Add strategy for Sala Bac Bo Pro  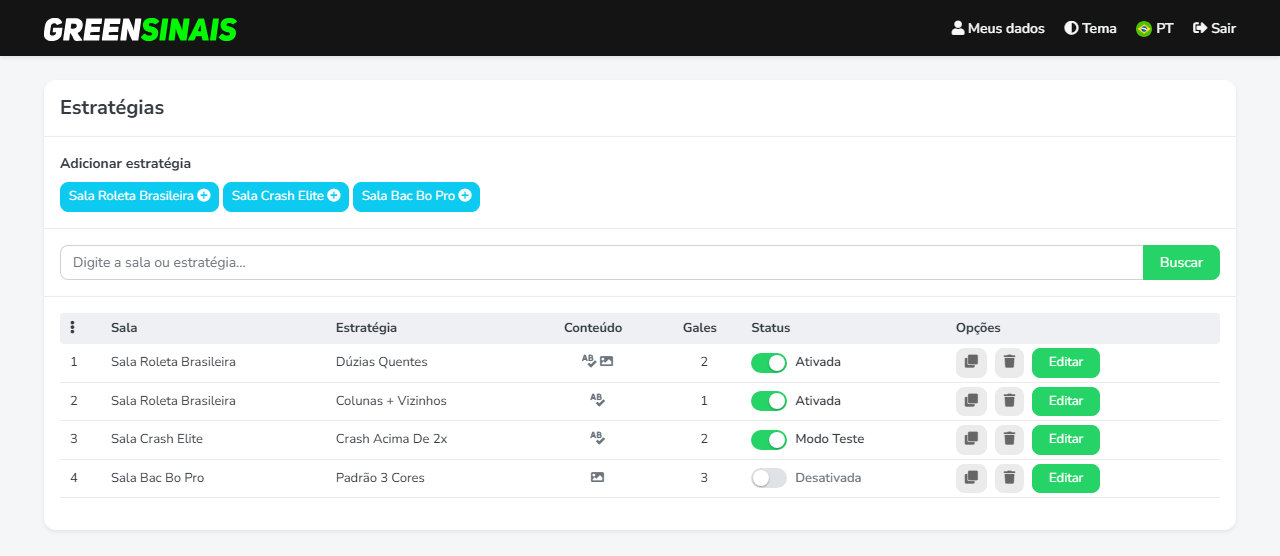pos(416,196)
